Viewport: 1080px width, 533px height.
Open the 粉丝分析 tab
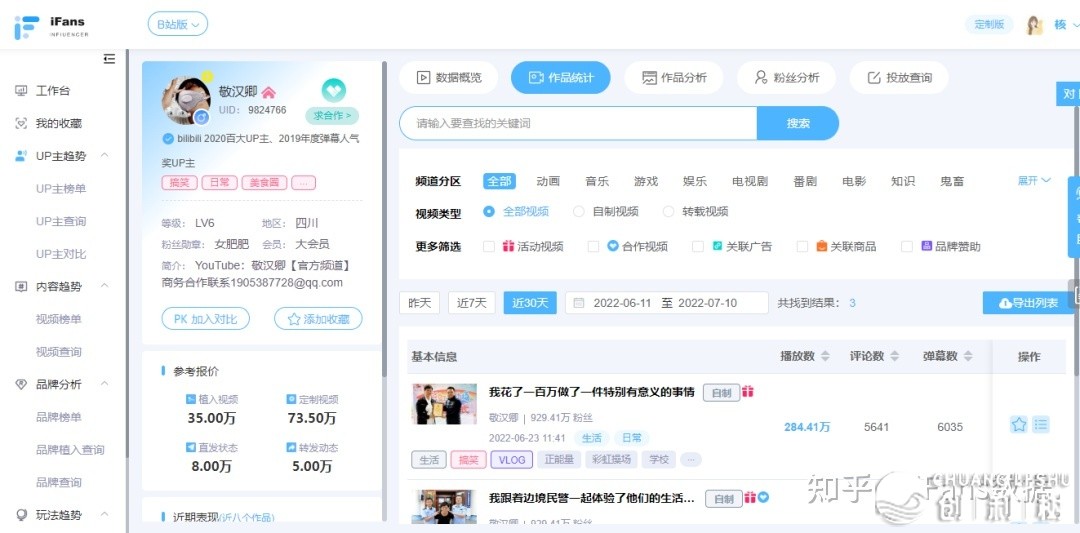point(786,77)
